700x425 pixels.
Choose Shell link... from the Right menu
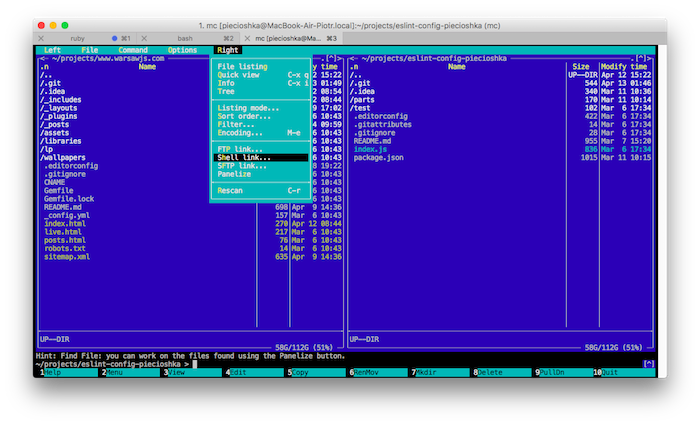click(243, 157)
